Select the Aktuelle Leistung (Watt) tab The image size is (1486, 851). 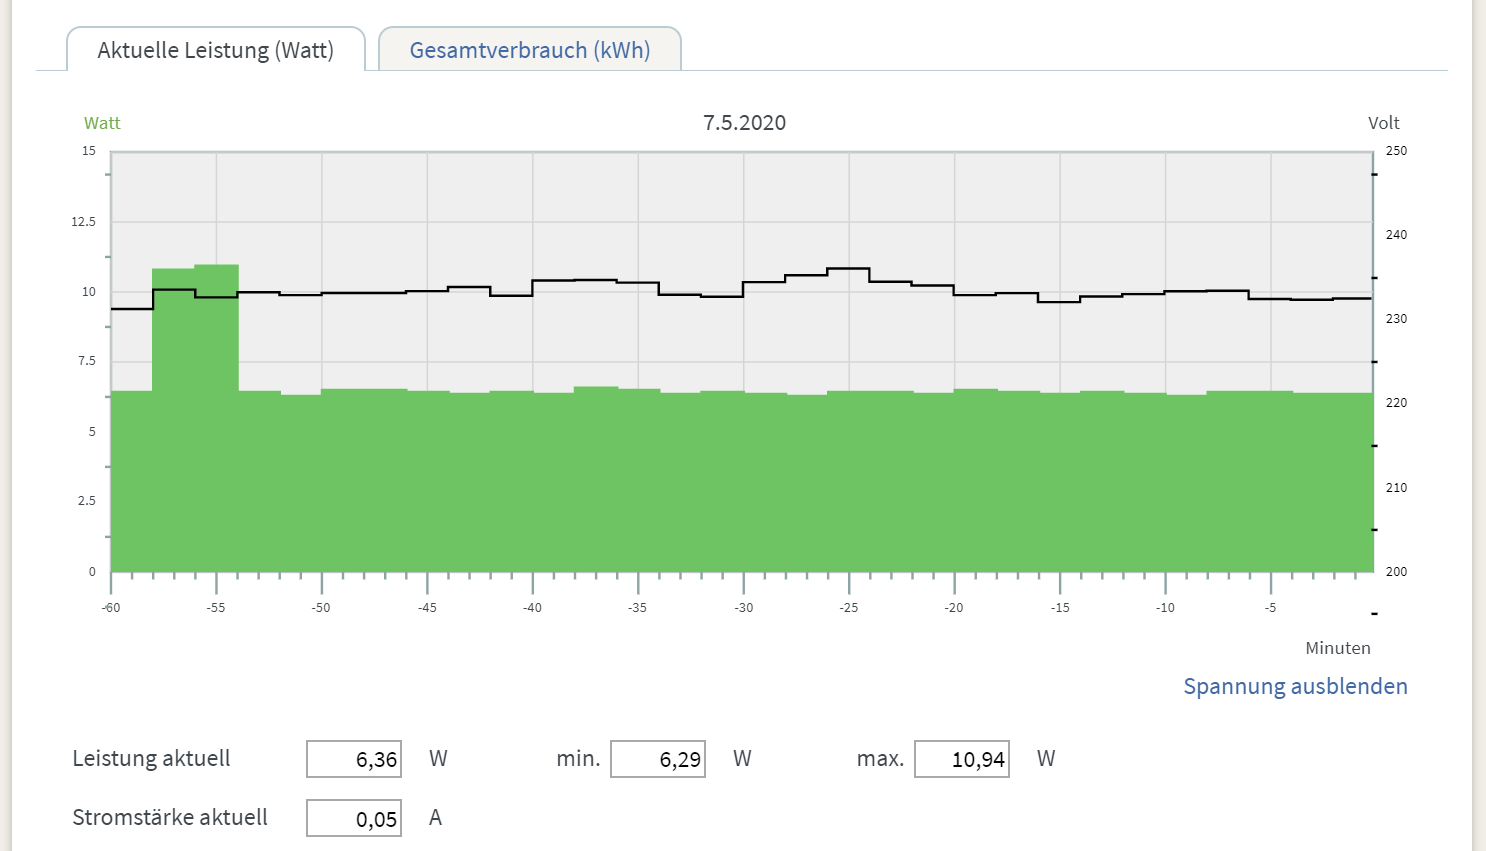pyautogui.click(x=215, y=50)
